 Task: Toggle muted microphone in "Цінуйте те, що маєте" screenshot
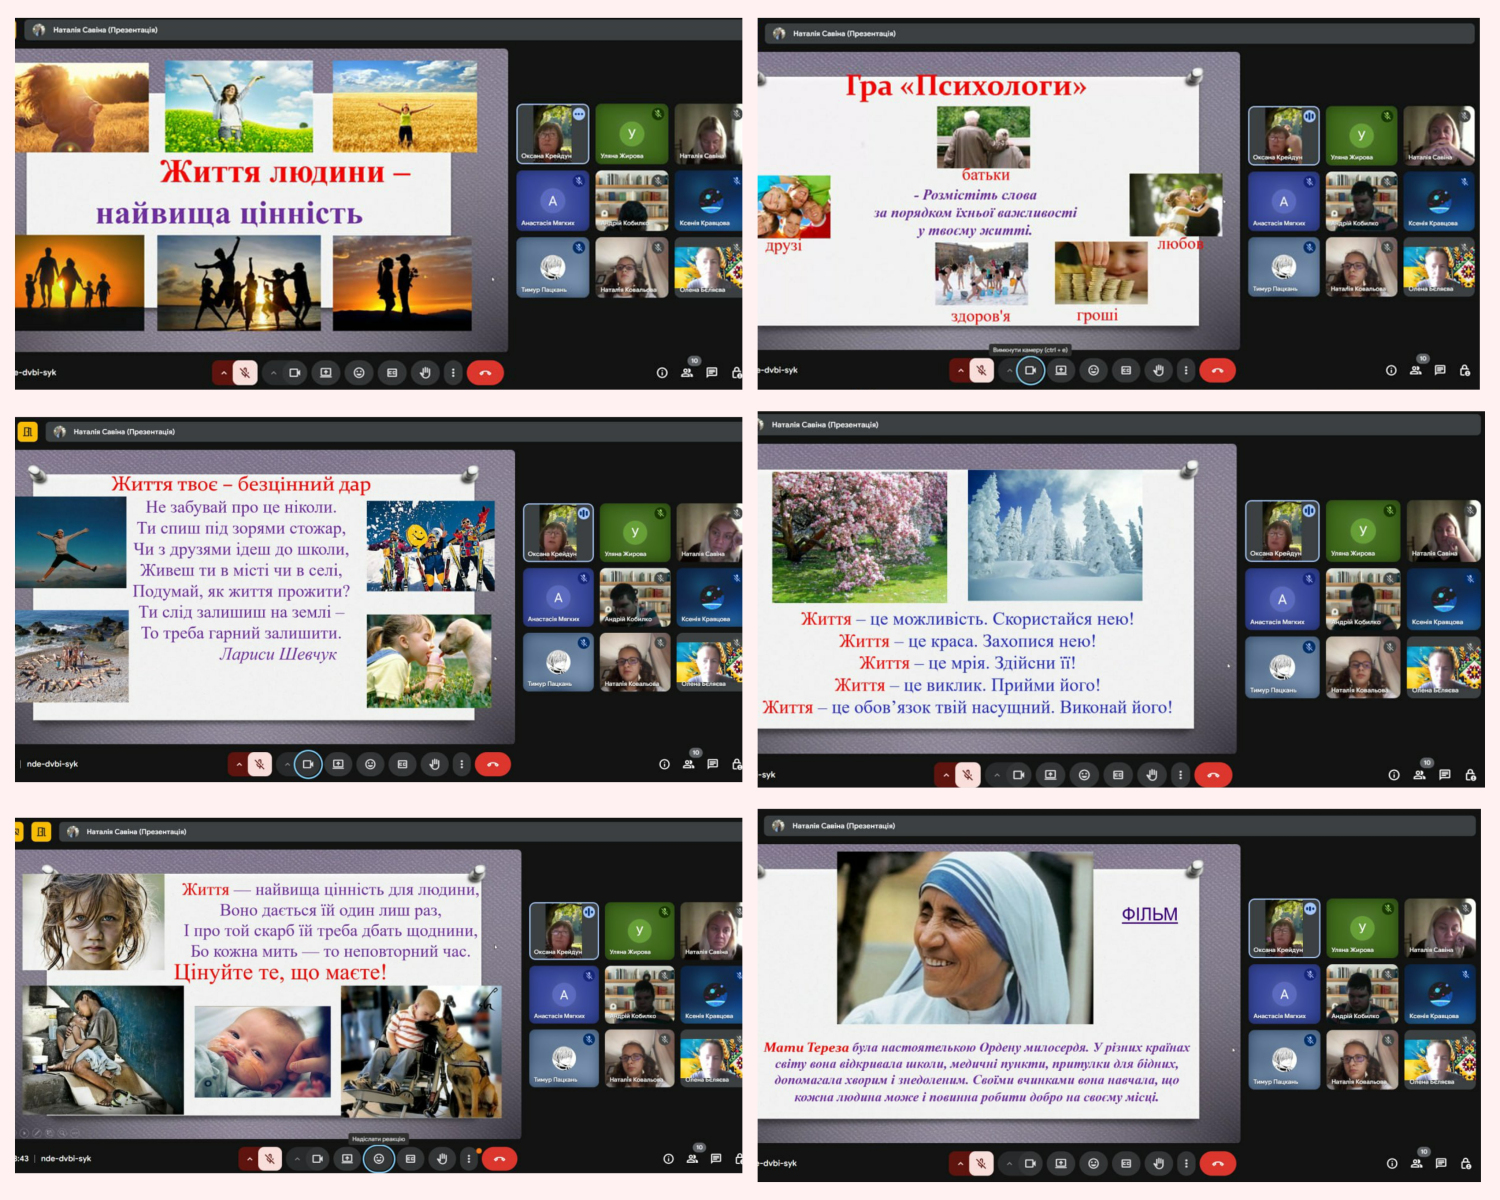pos(270,1159)
